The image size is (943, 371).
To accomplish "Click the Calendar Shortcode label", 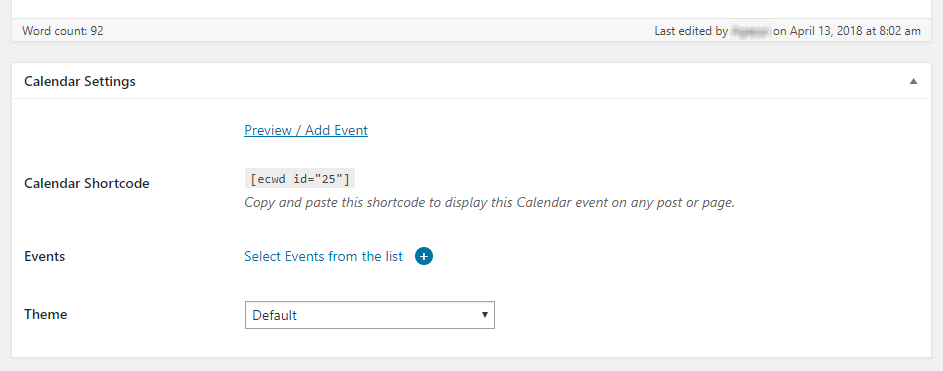I will pyautogui.click(x=87, y=183).
